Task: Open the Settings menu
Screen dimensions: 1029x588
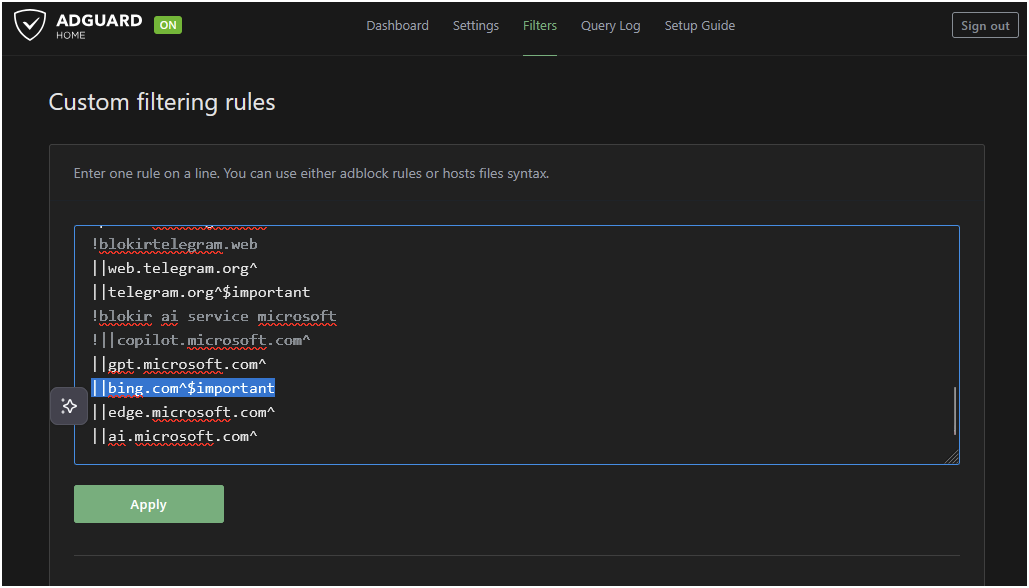Action: [x=476, y=26]
